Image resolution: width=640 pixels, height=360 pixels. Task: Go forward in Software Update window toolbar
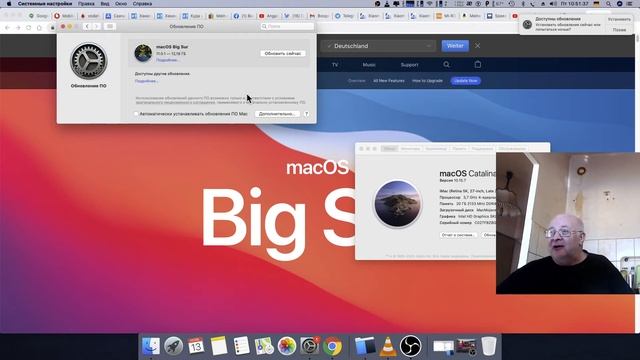96,27
